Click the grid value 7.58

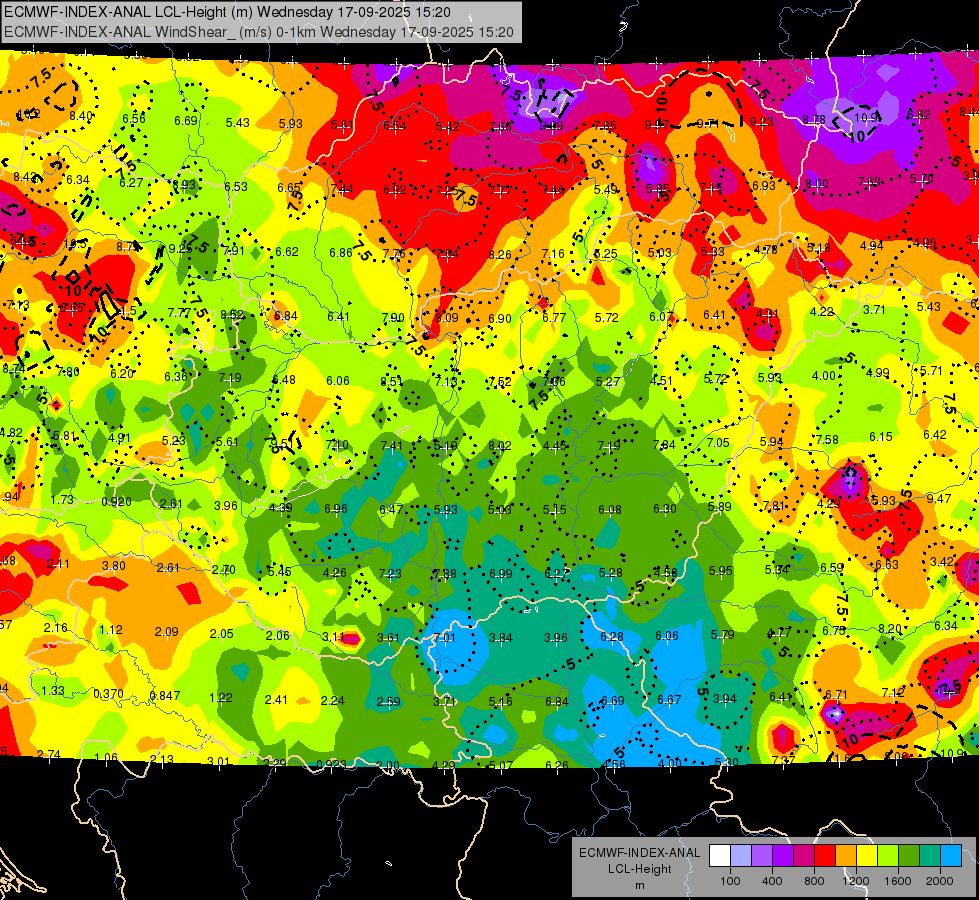[x=827, y=440]
